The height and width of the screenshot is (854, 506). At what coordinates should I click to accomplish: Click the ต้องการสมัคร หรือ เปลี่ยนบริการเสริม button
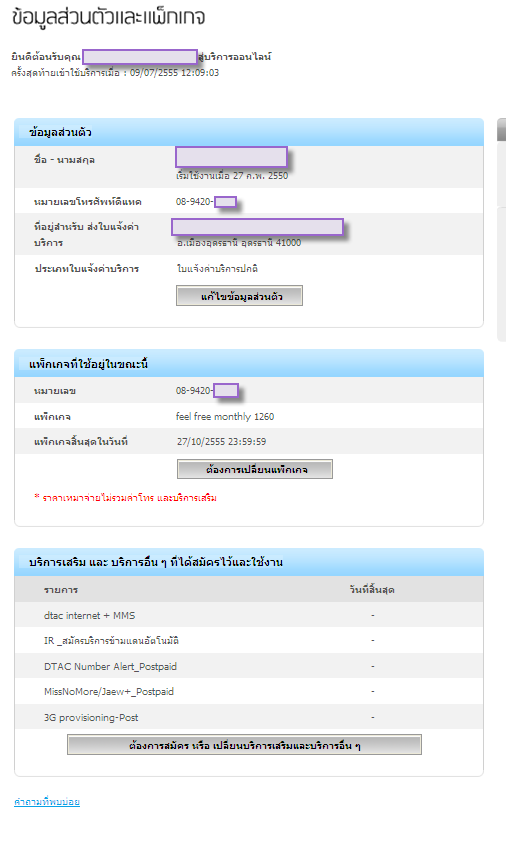click(244, 745)
